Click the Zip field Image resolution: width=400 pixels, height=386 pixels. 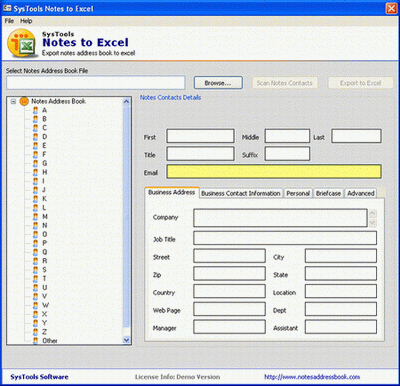coord(229,274)
